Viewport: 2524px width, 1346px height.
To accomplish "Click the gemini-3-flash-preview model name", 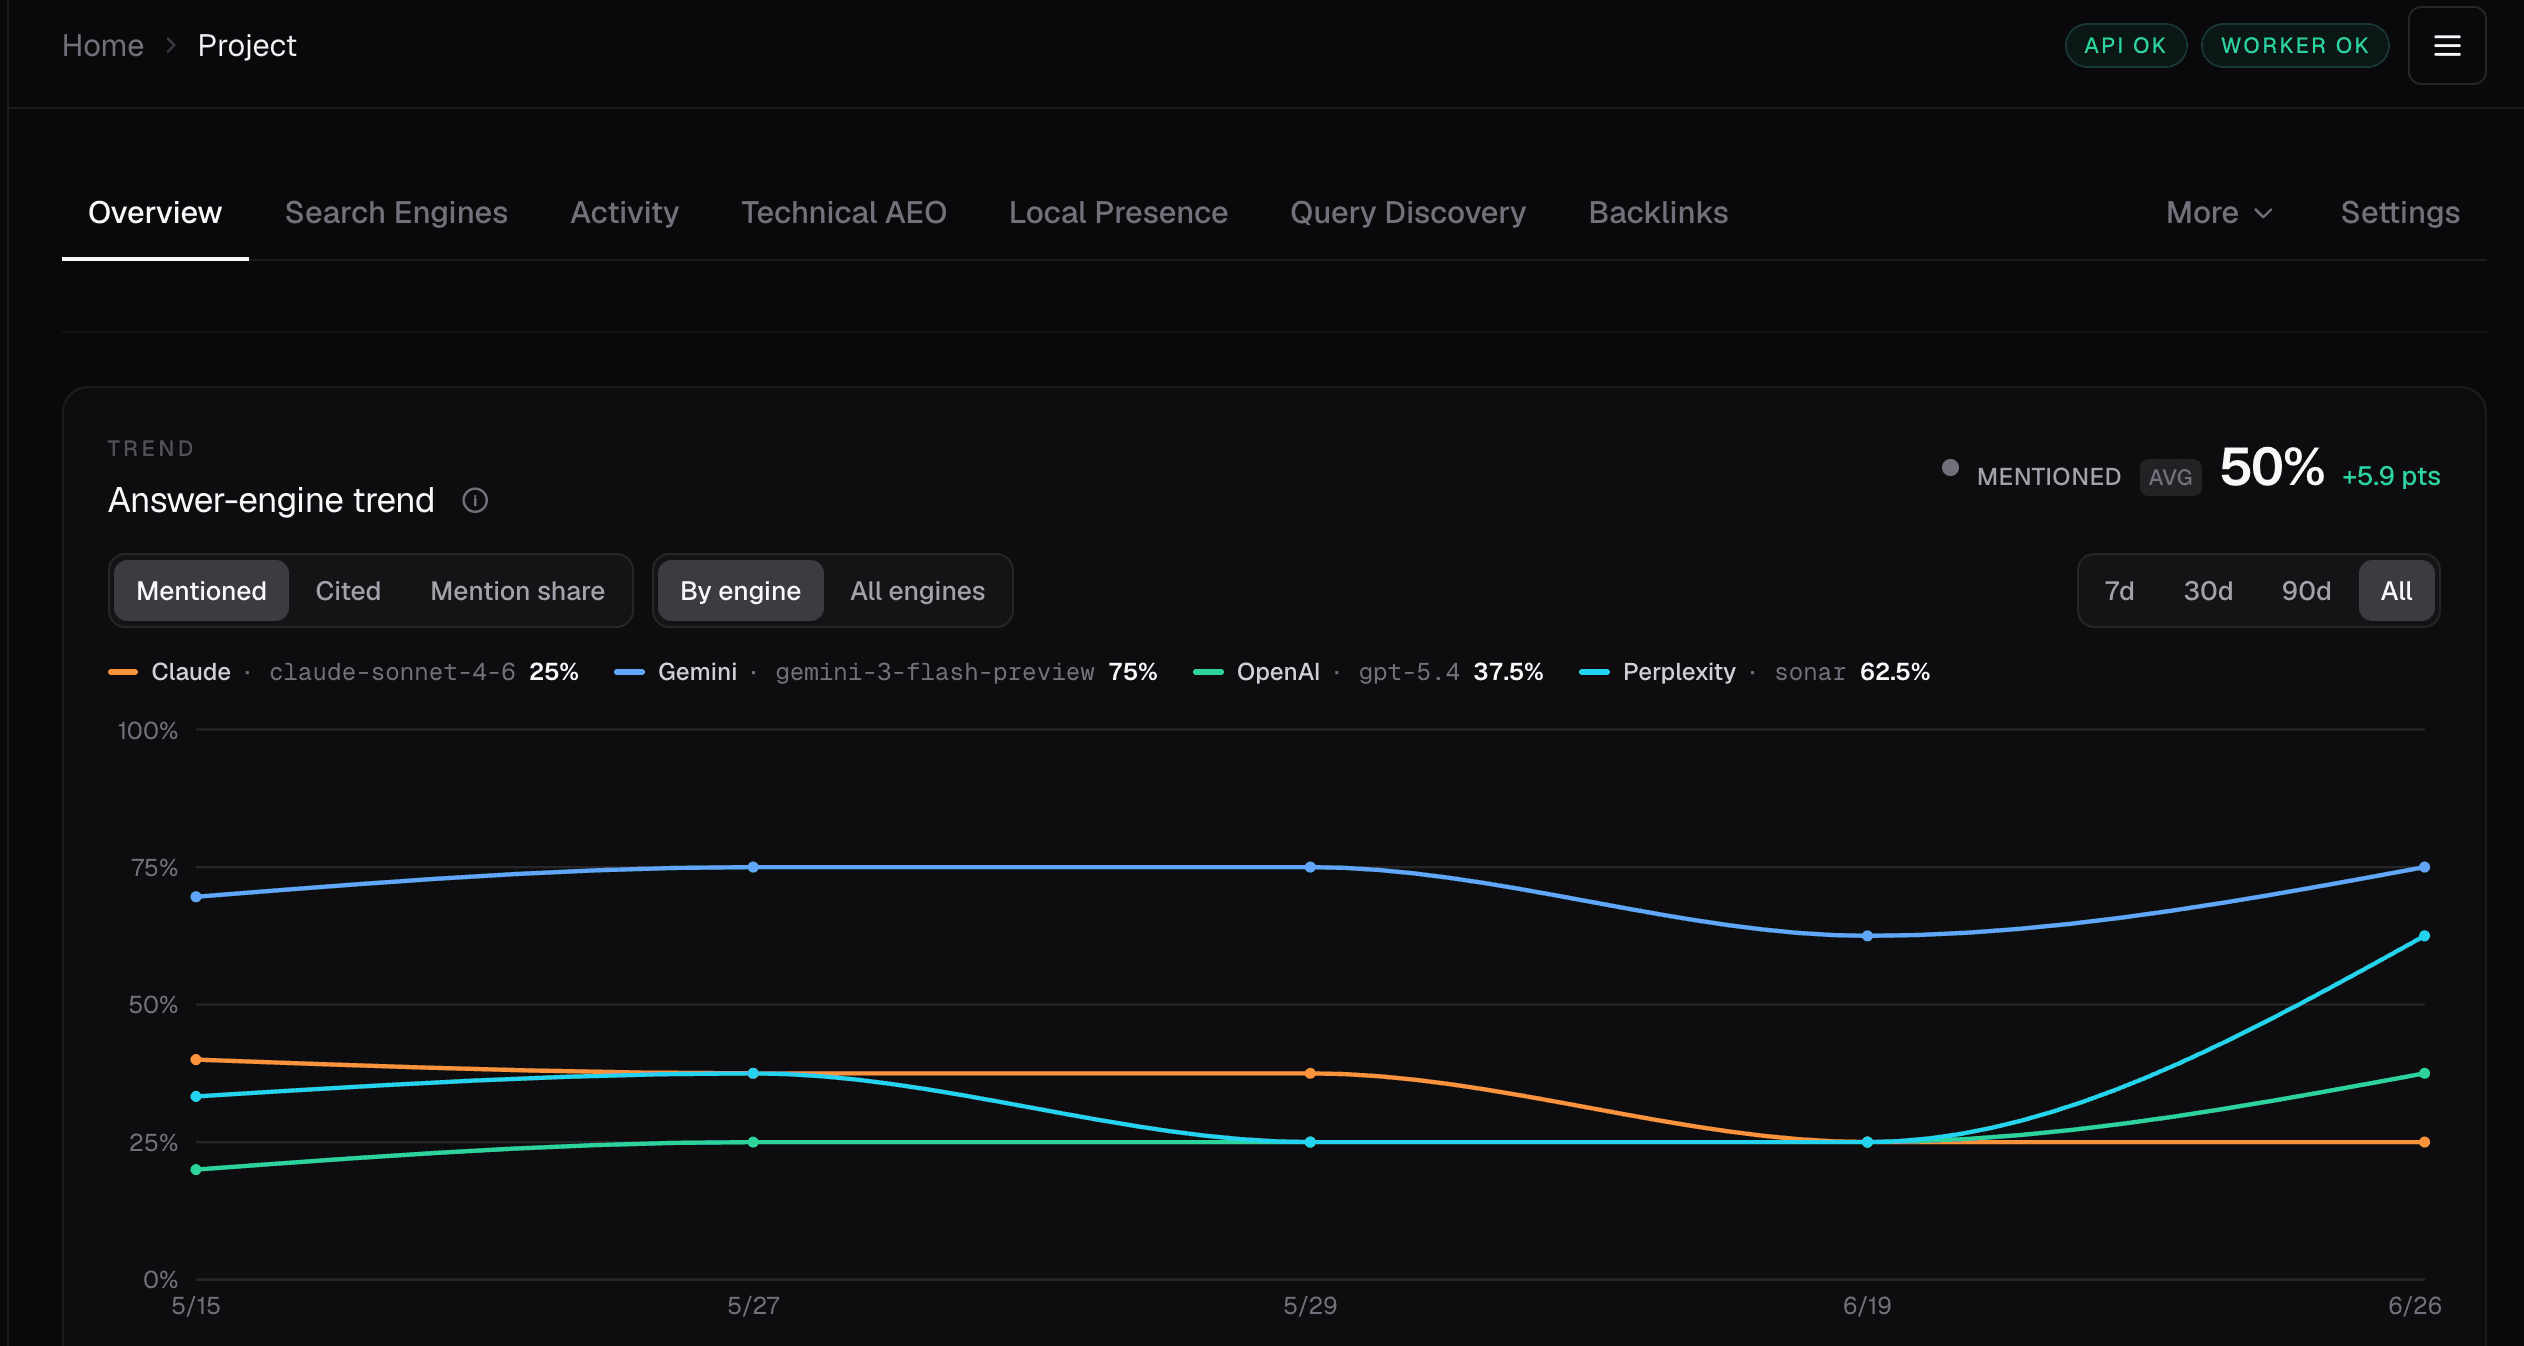I will pos(935,672).
